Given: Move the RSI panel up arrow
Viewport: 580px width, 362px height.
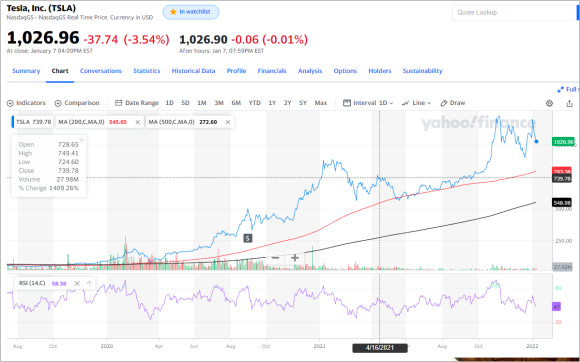Looking at the screenshot, I should click(x=89, y=284).
